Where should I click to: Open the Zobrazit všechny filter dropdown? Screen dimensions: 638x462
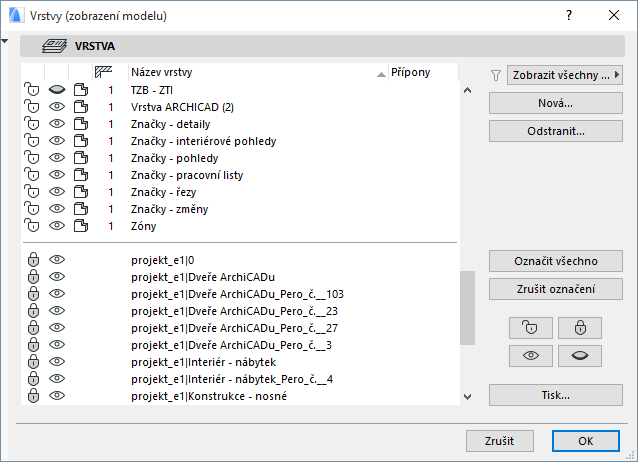click(565, 74)
